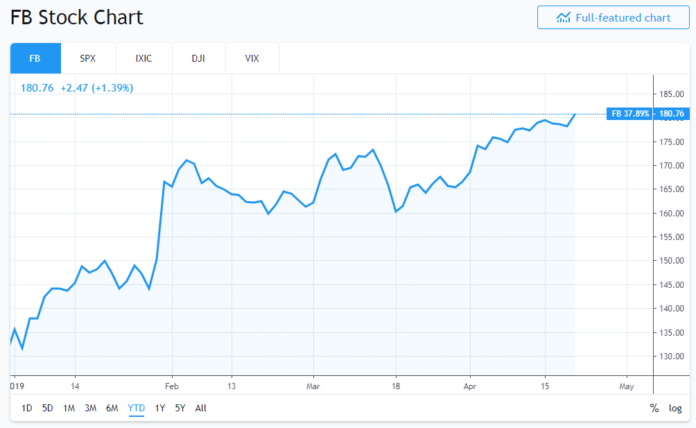This screenshot has height=428, width=696.
Task: Show the 5Y time range
Action: tap(180, 408)
